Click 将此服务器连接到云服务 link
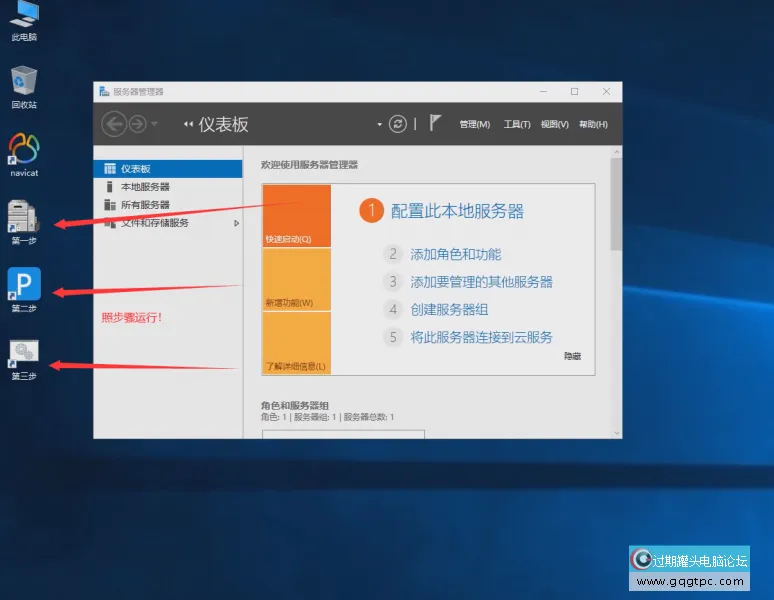 (x=481, y=337)
